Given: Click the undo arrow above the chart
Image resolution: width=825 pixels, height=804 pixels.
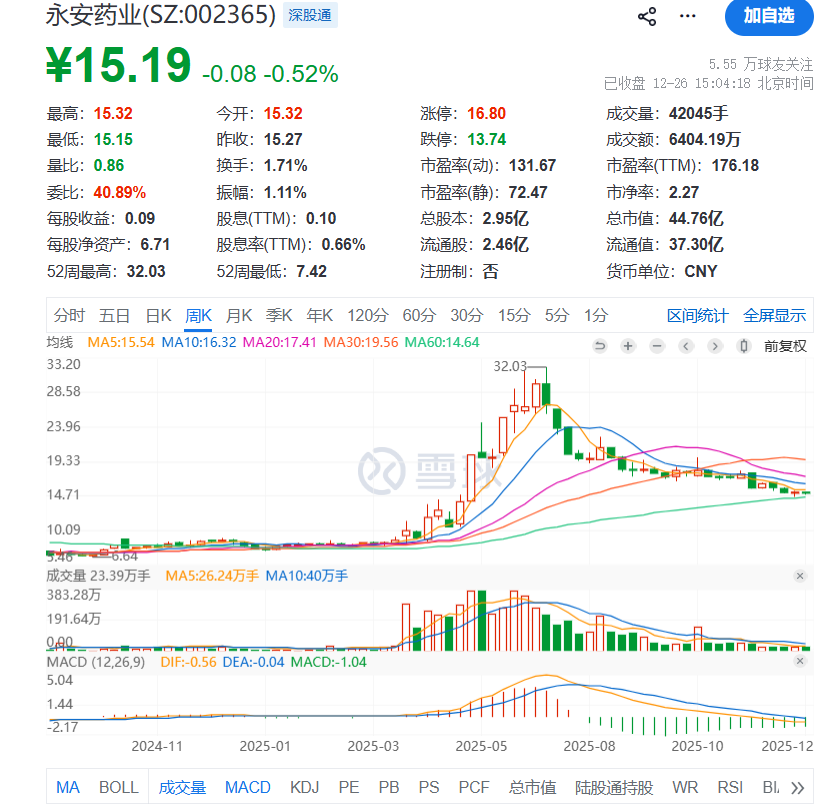Looking at the screenshot, I should point(600,345).
